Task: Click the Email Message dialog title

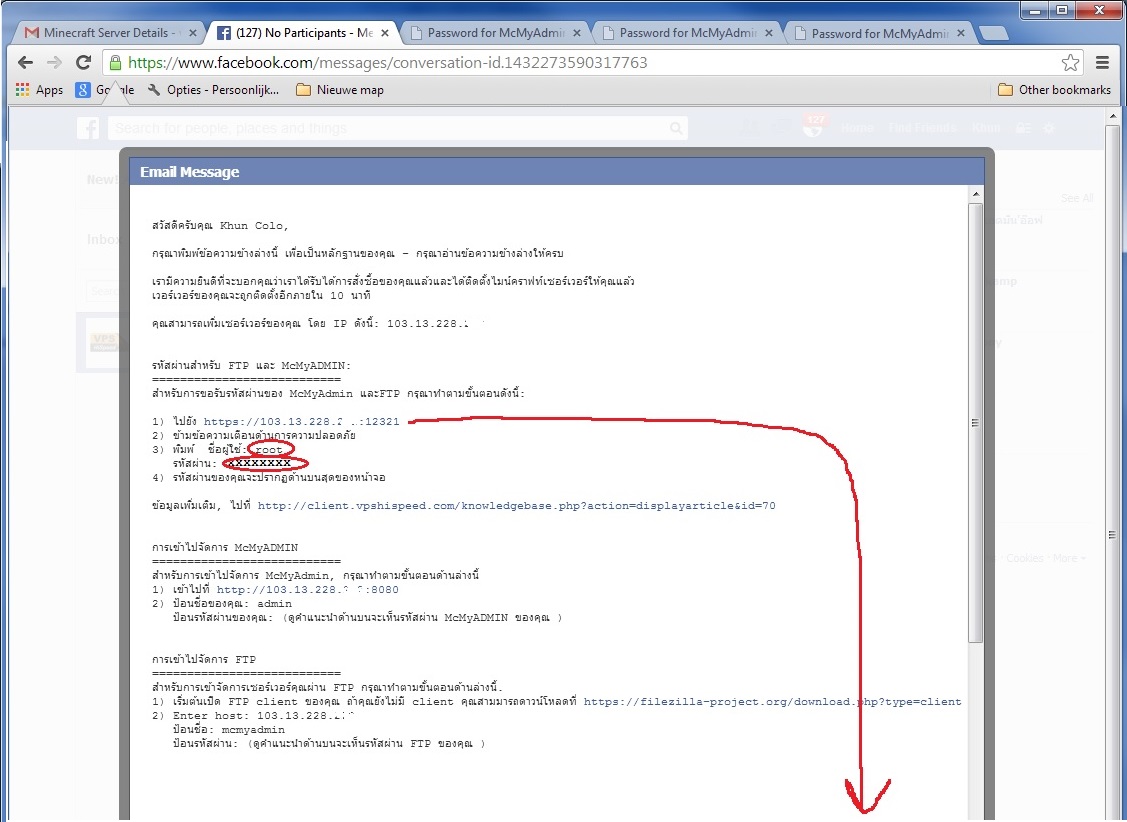Action: [190, 172]
